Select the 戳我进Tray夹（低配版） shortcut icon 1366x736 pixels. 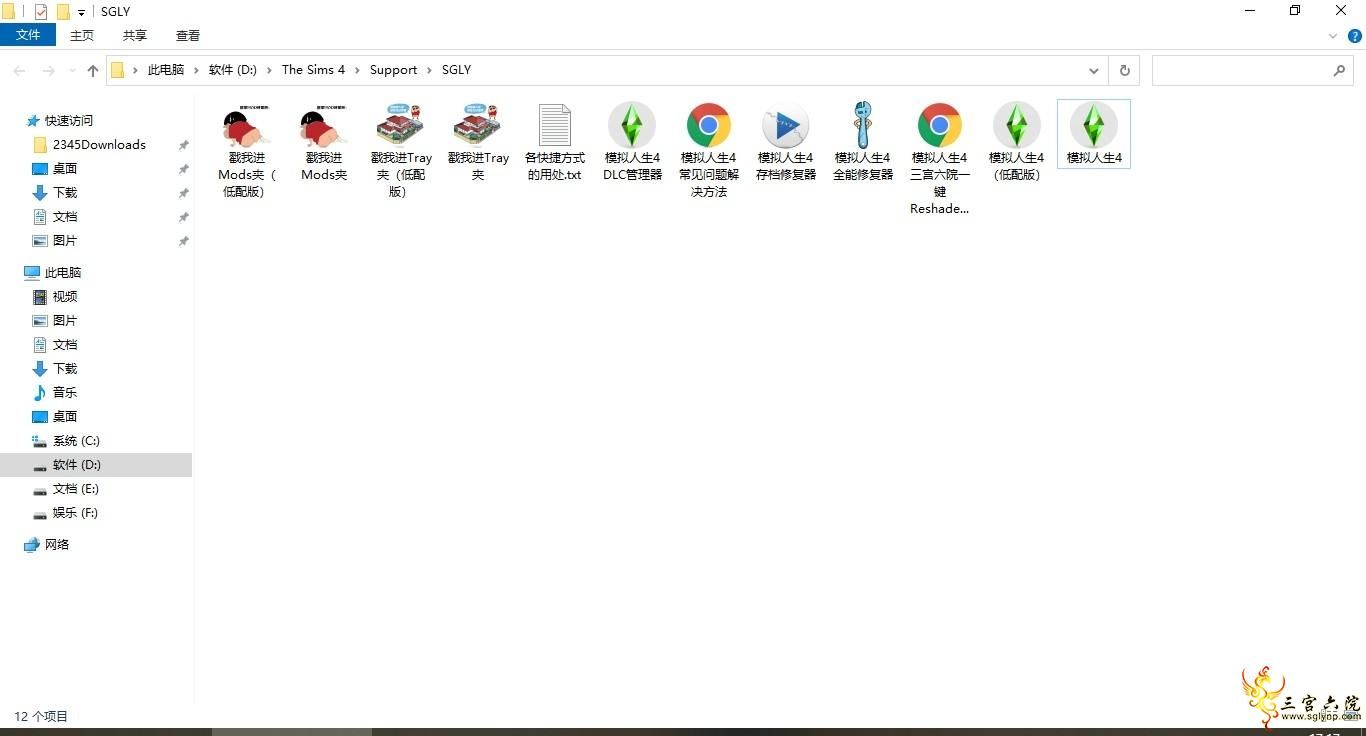pyautogui.click(x=401, y=126)
